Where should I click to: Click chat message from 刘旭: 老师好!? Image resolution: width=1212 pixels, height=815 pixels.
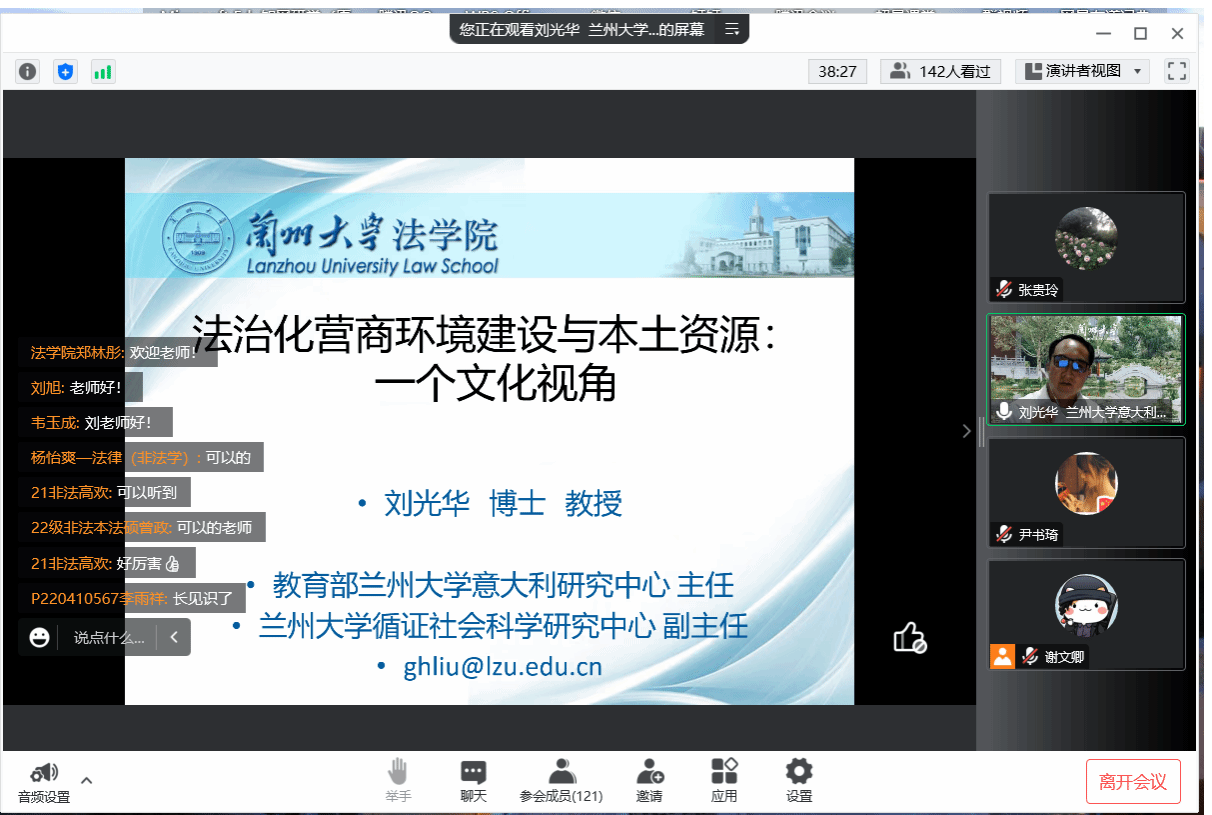tap(80, 387)
